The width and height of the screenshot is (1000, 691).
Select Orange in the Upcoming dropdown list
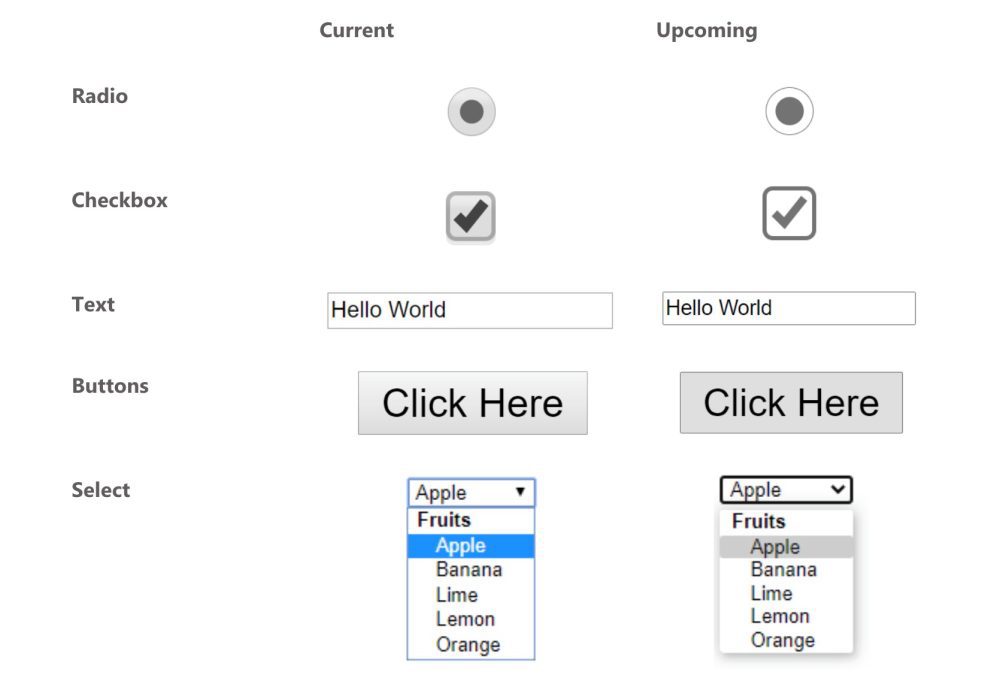click(x=783, y=640)
